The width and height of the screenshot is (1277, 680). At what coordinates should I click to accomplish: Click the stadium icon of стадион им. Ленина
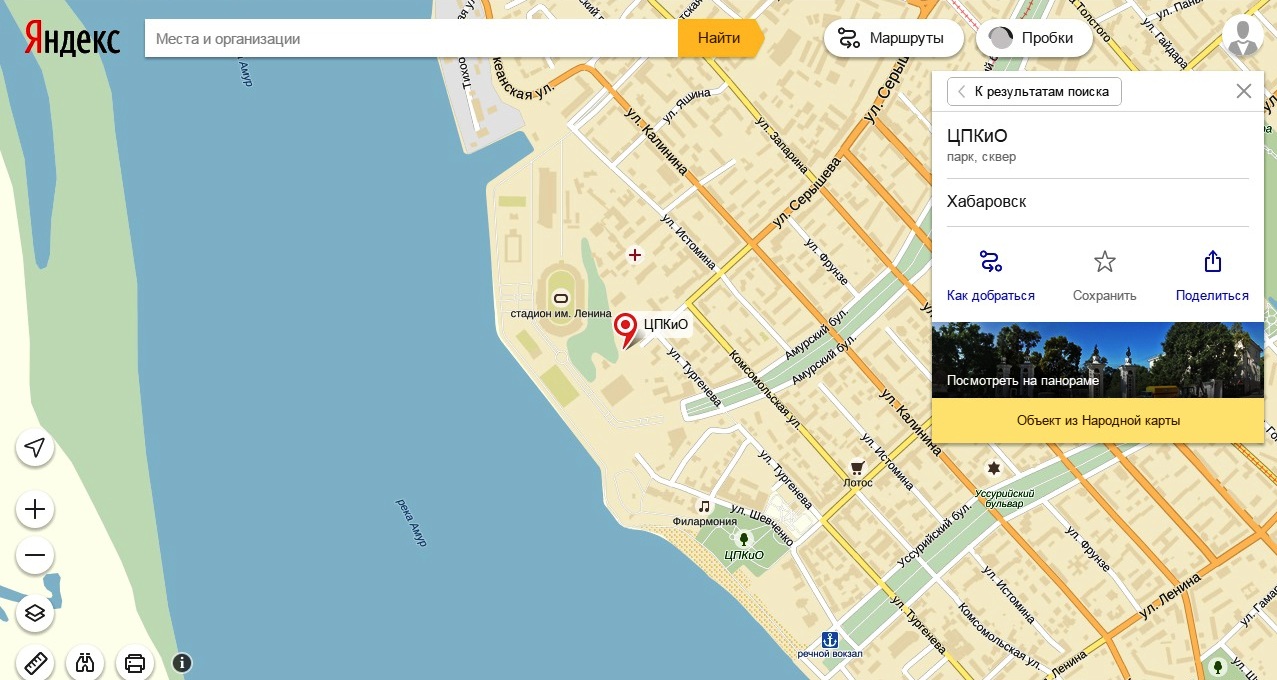coord(560,297)
